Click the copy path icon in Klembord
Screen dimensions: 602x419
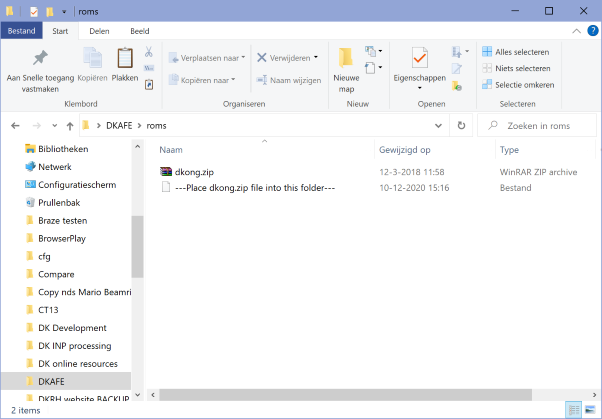click(149, 68)
